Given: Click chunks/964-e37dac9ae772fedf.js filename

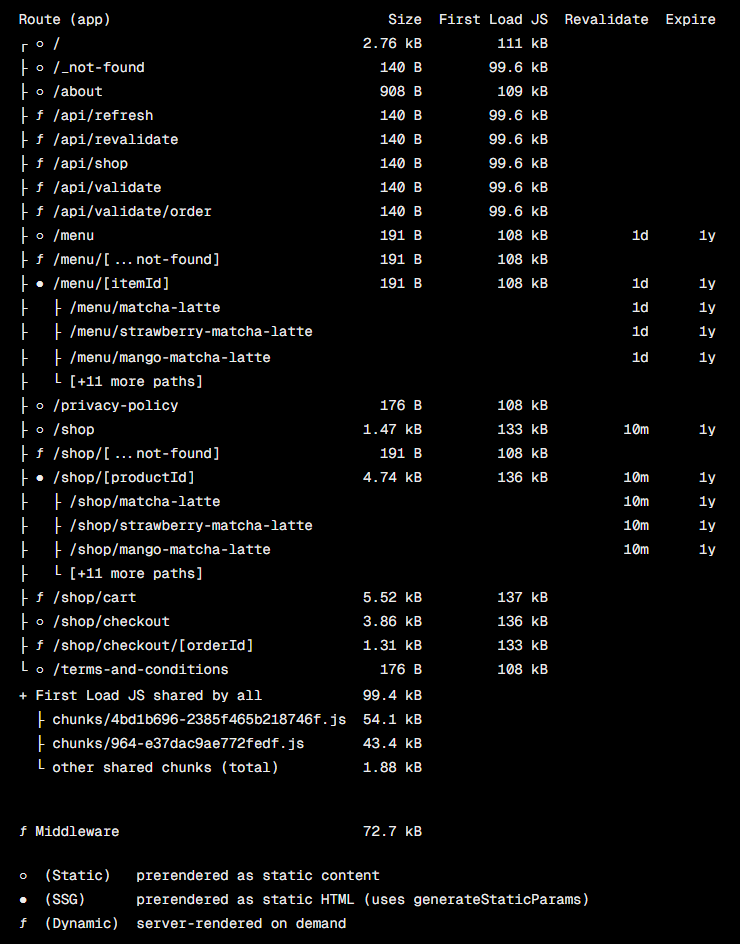Looking at the screenshot, I should [x=178, y=744].
